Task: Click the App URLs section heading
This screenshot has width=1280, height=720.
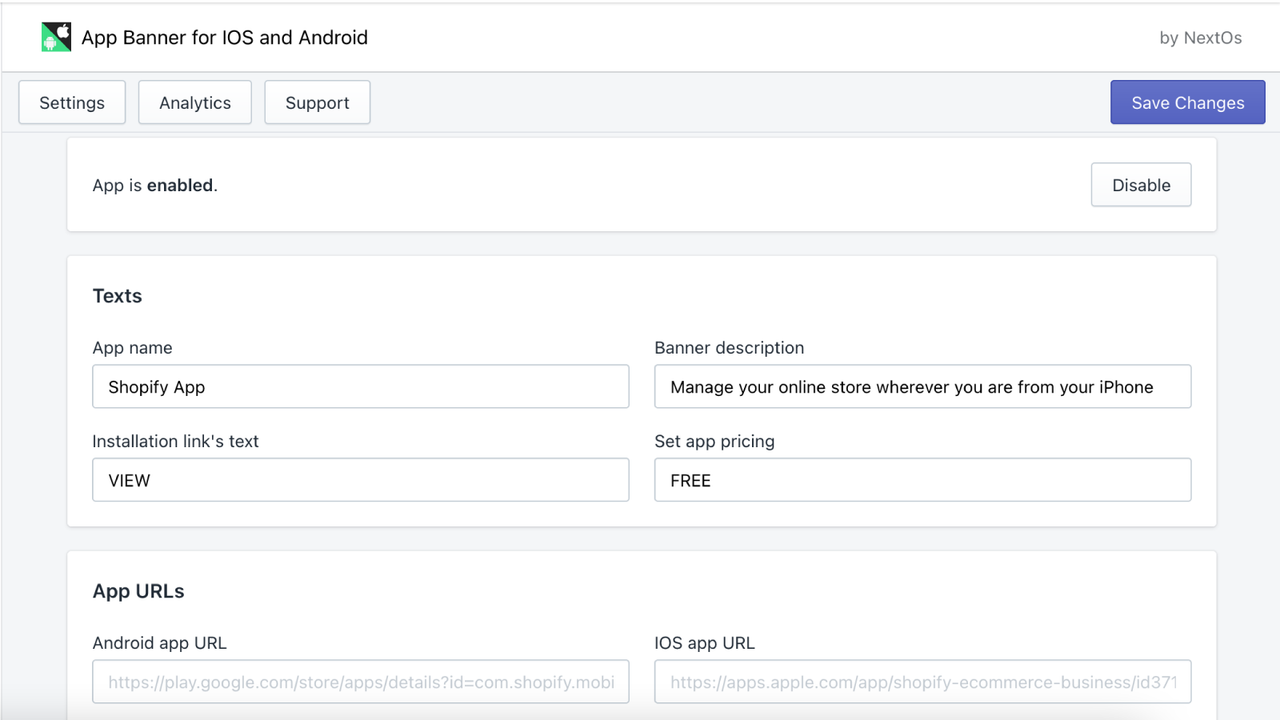Action: (x=138, y=590)
